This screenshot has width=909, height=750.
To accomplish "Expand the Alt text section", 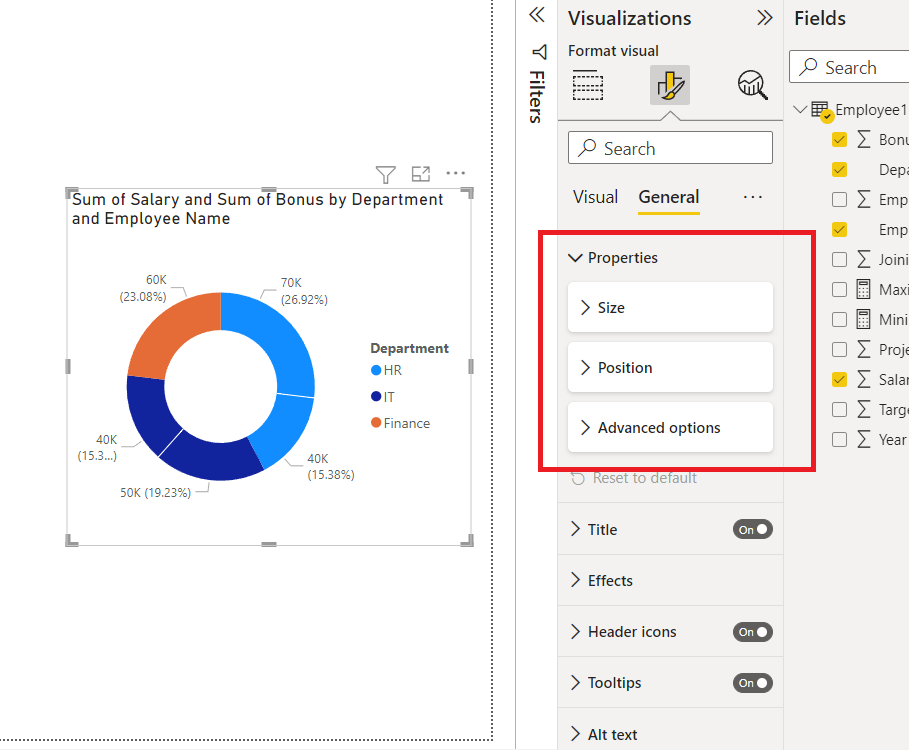I will [x=576, y=734].
